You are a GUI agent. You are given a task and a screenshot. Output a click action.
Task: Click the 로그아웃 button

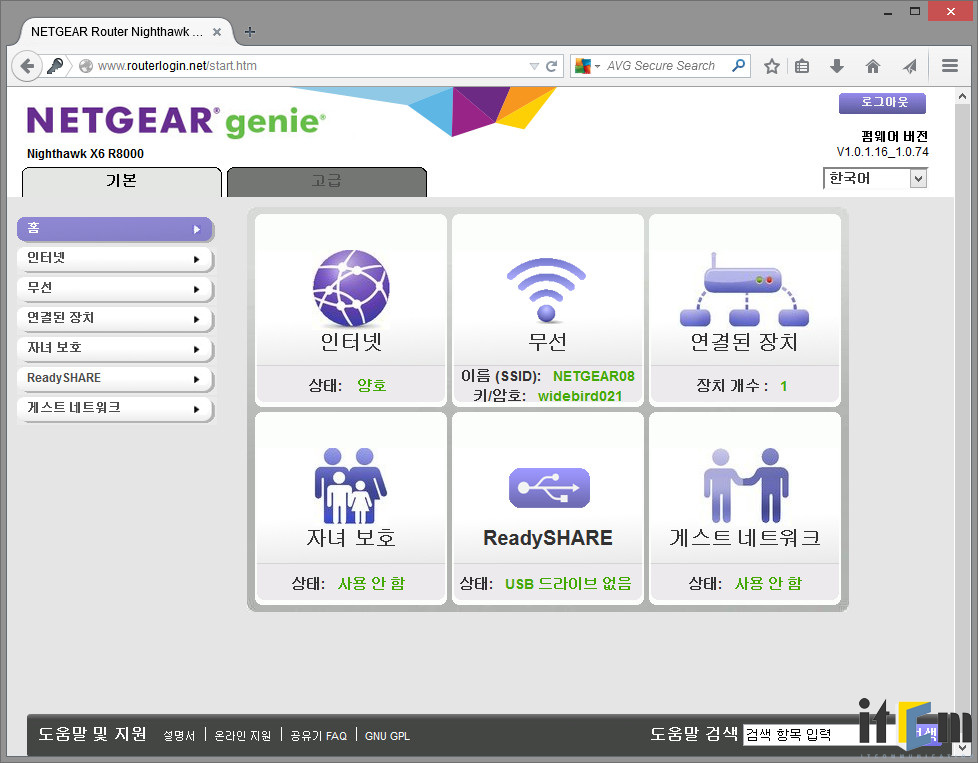click(882, 103)
